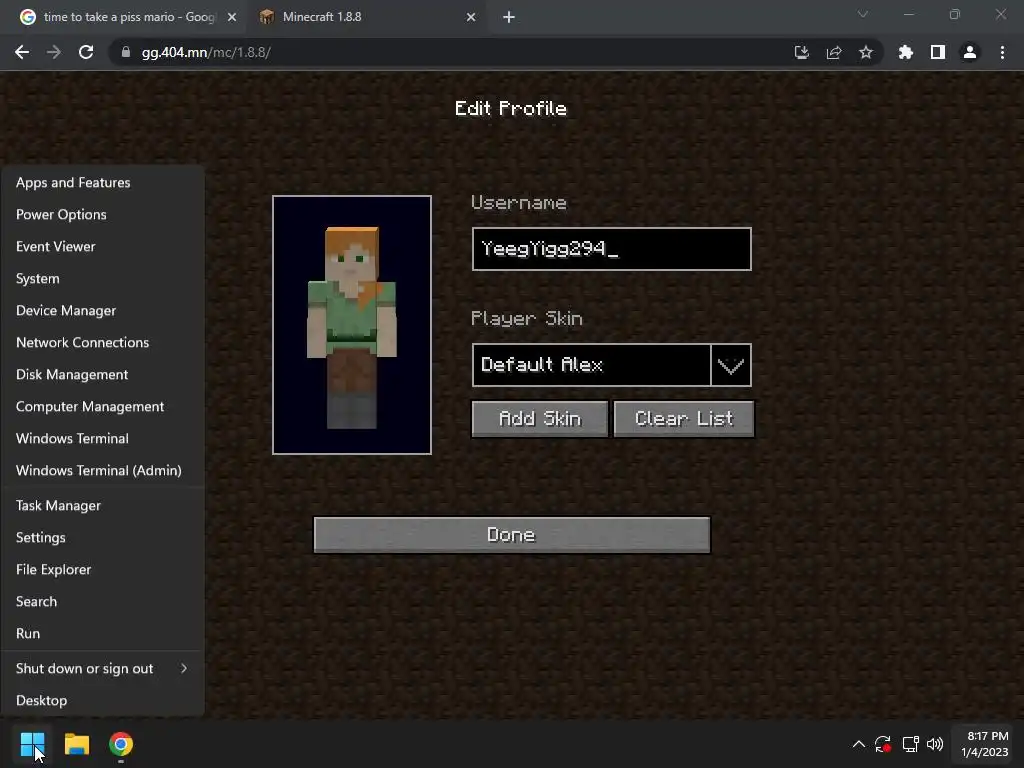Image resolution: width=1024 pixels, height=768 pixels.
Task: Close the Minecraft 1.8.8 tab
Action: click(471, 17)
